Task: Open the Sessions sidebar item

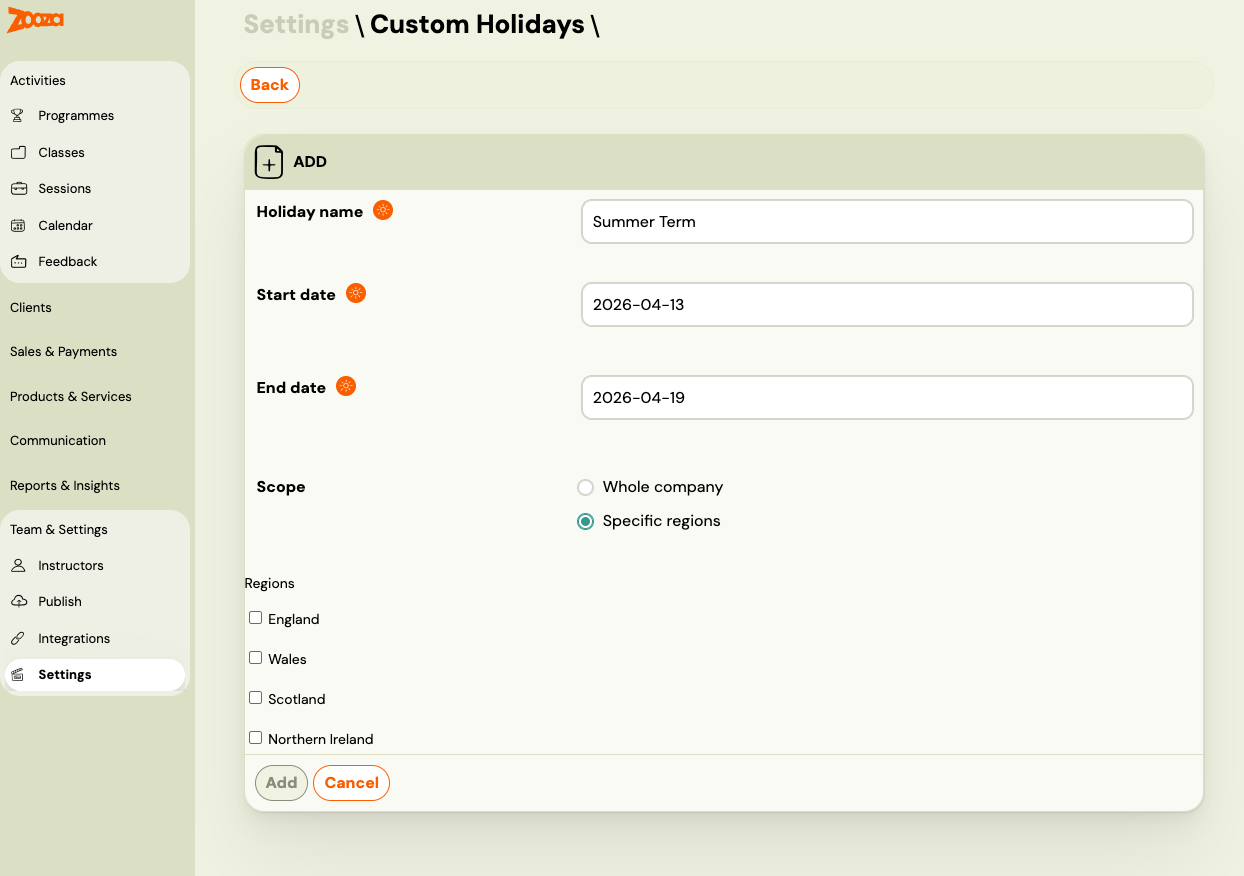Action: pos(64,188)
